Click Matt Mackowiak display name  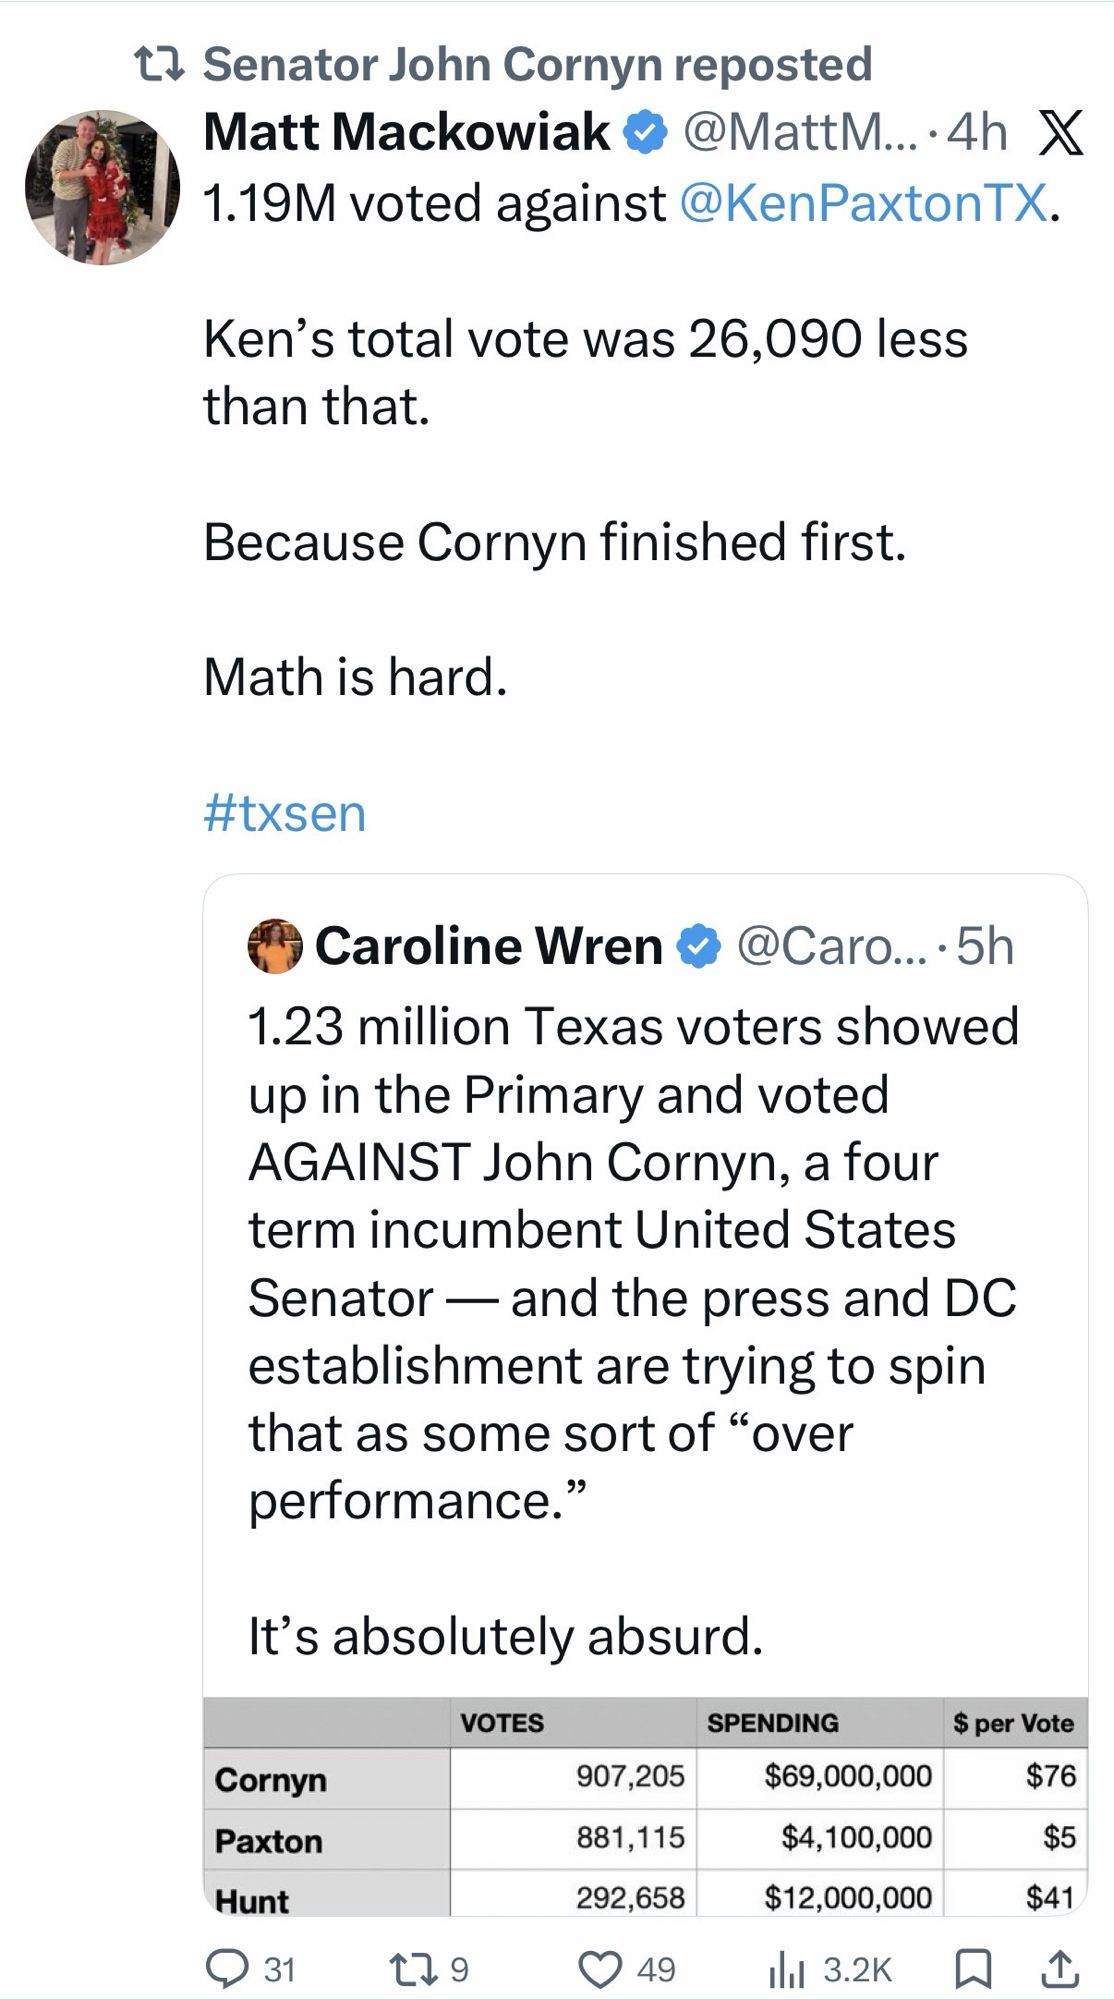pyautogui.click(x=406, y=132)
